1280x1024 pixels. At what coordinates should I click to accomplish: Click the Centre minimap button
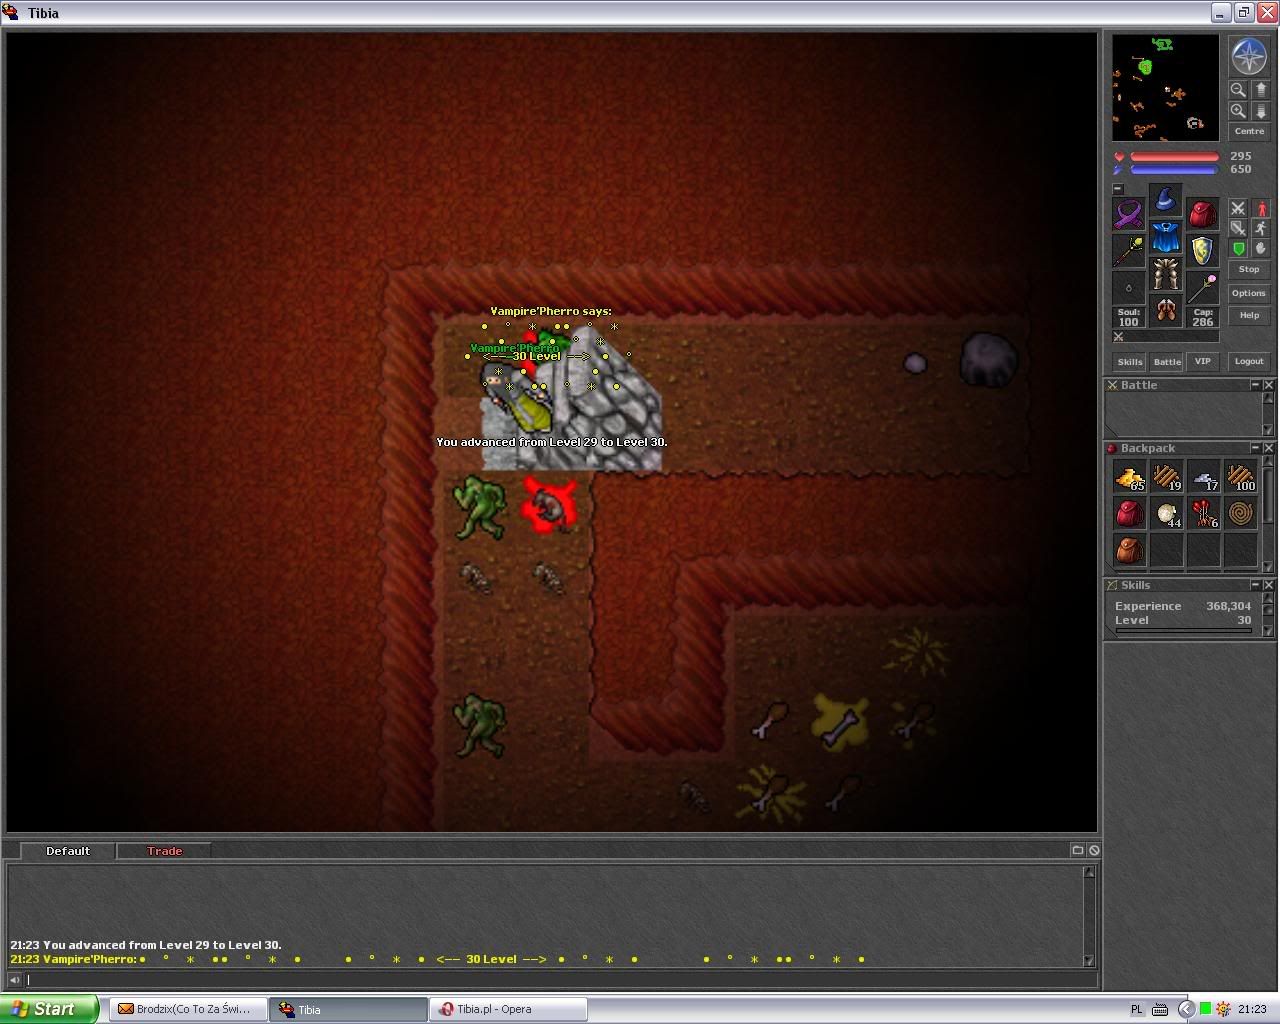[x=1249, y=131]
